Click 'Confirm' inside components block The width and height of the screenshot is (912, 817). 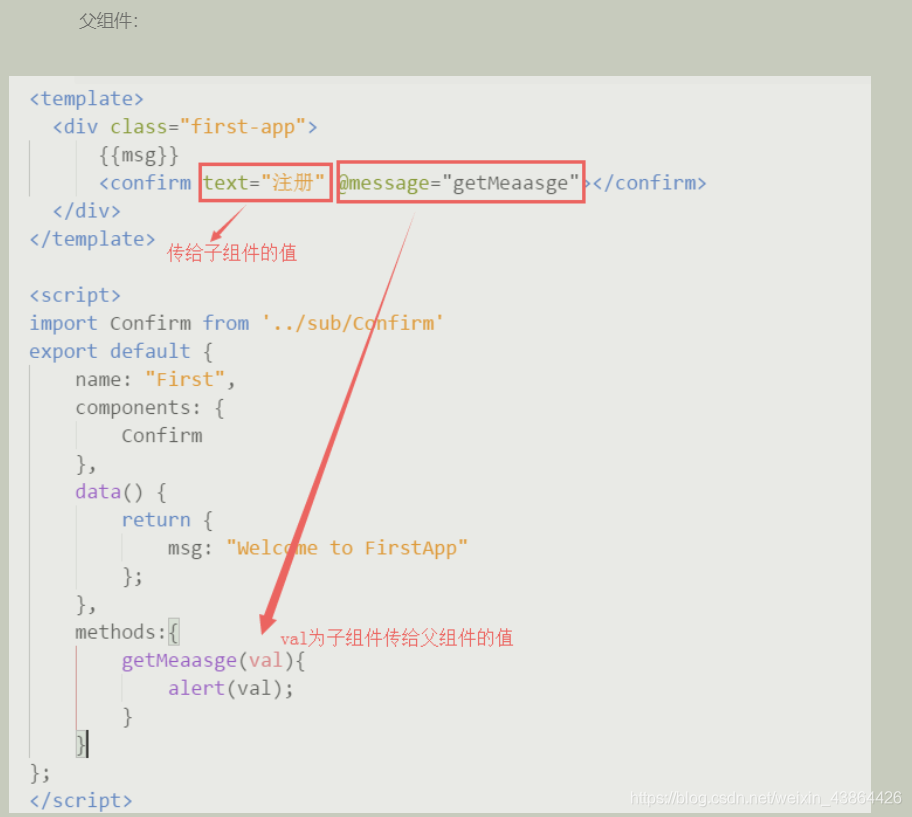162,436
